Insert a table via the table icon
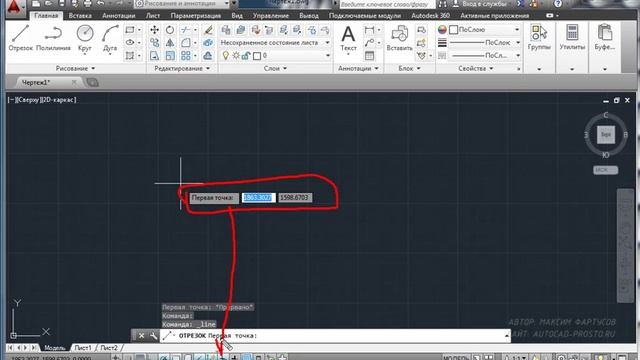Screen dimensions: 640x360 [369, 55]
